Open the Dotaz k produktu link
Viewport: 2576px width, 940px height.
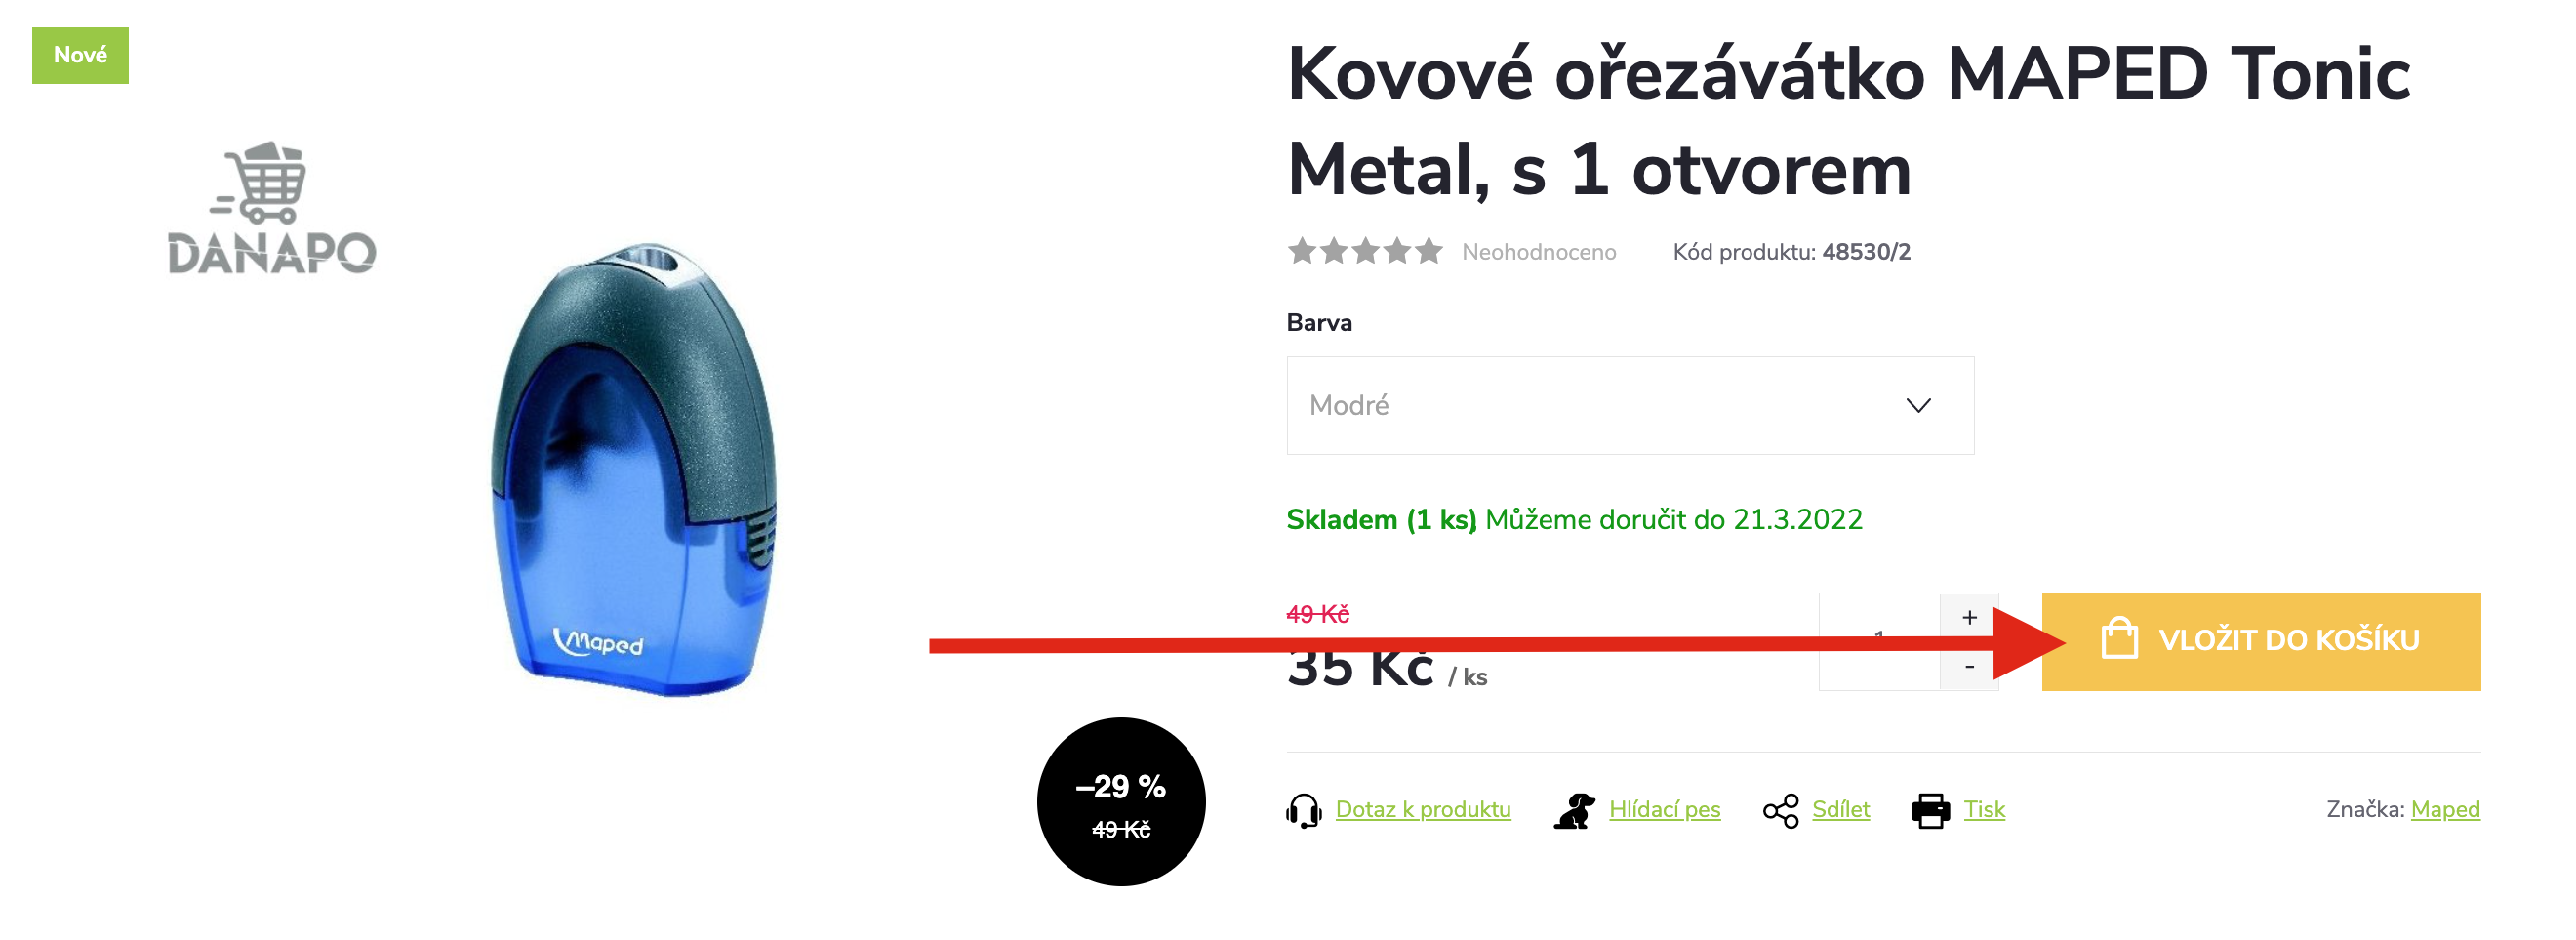click(x=1422, y=809)
